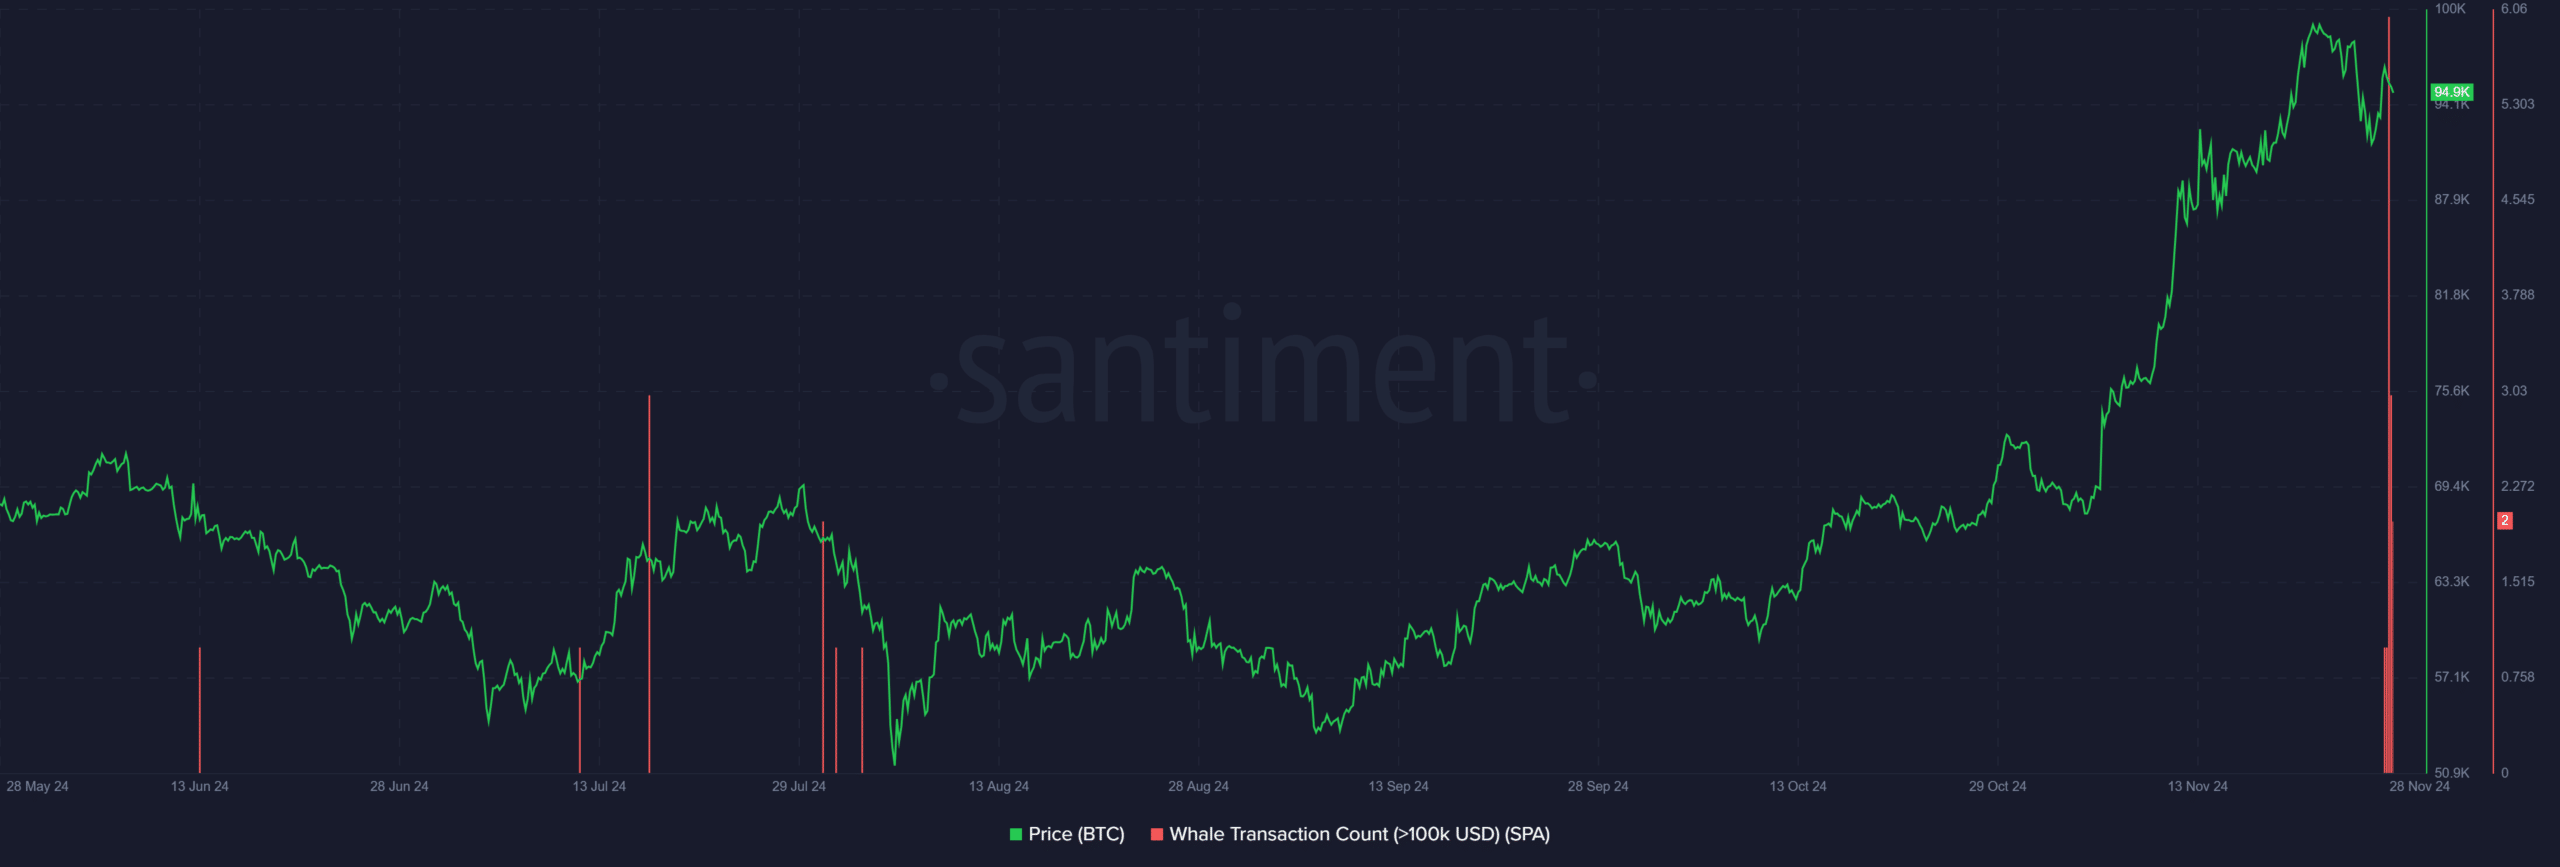Select the Whale Transaction Count (>100k USD) (SPA) label
This screenshot has height=867, width=2560.
pos(1360,834)
